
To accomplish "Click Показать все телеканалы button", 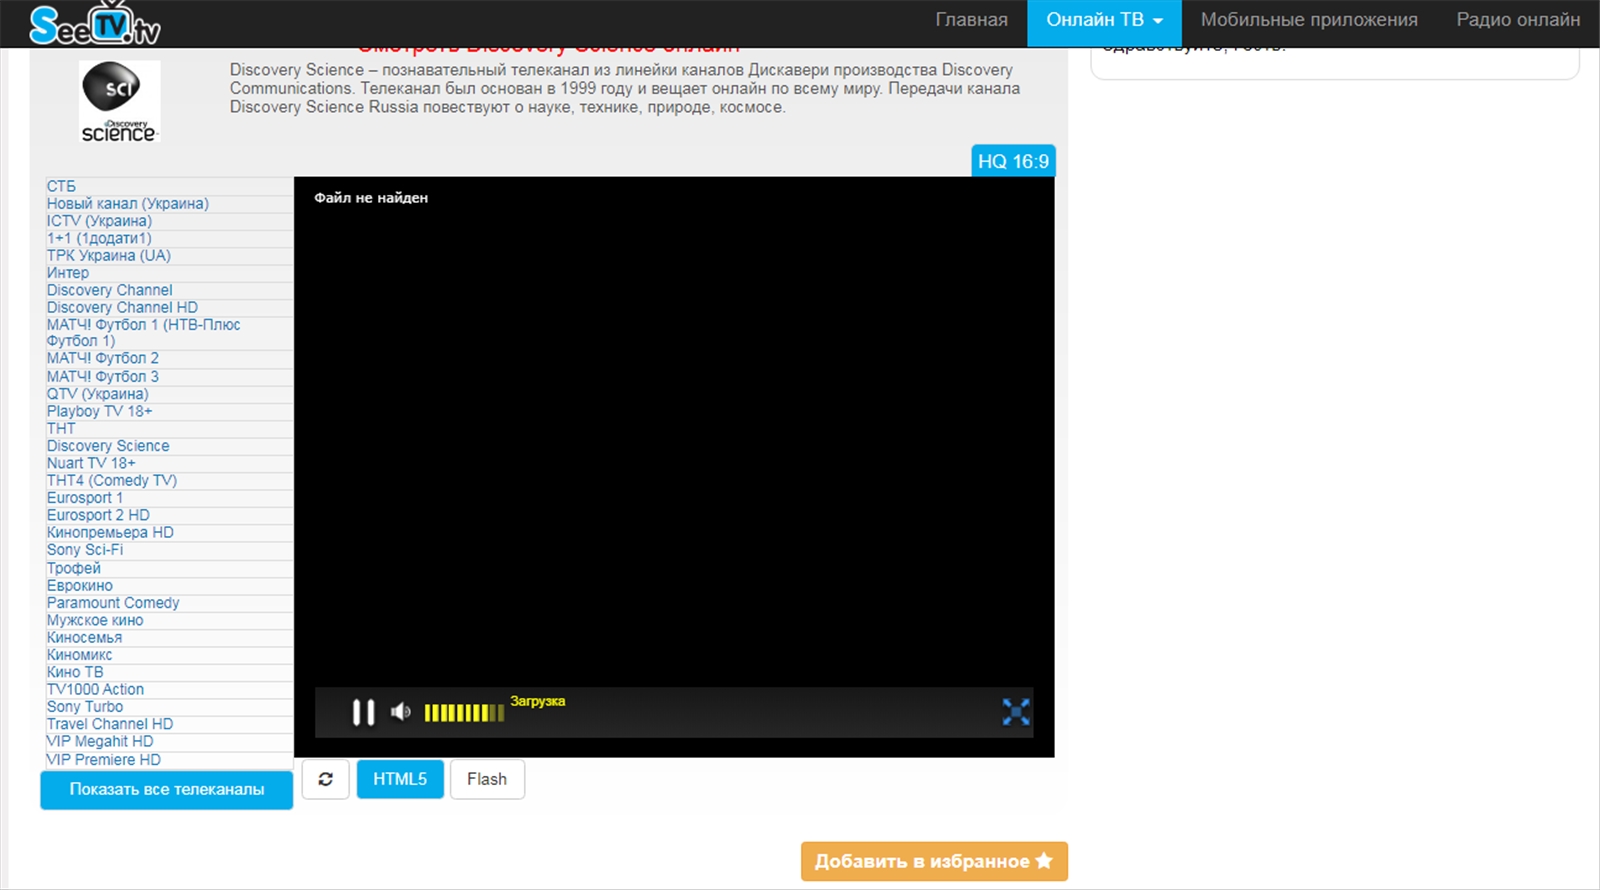I will 167,789.
